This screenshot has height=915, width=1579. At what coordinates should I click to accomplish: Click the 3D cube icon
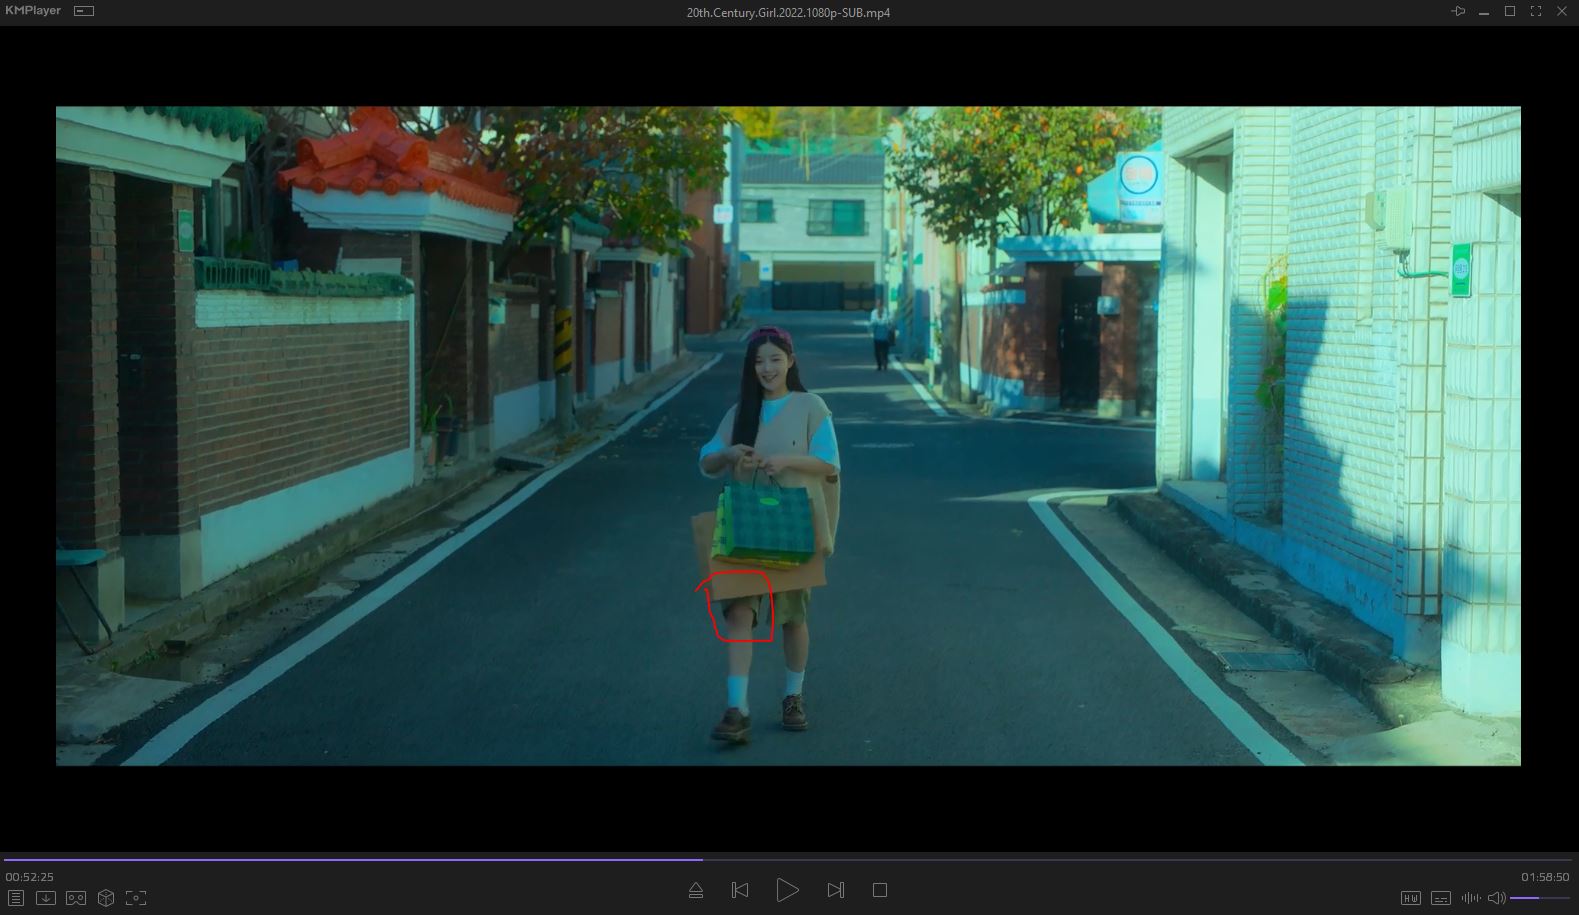pos(106,898)
